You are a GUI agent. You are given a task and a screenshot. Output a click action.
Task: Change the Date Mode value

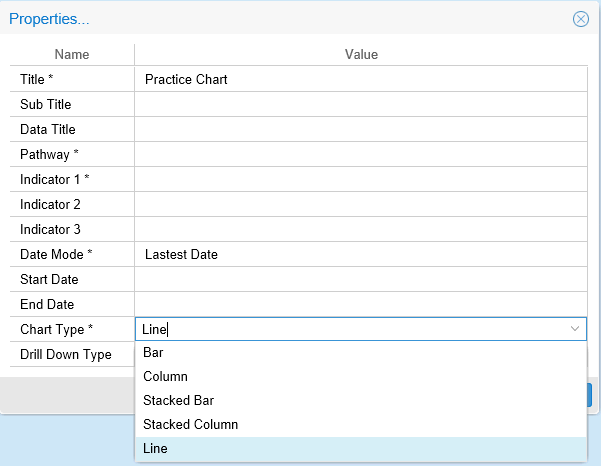click(360, 254)
